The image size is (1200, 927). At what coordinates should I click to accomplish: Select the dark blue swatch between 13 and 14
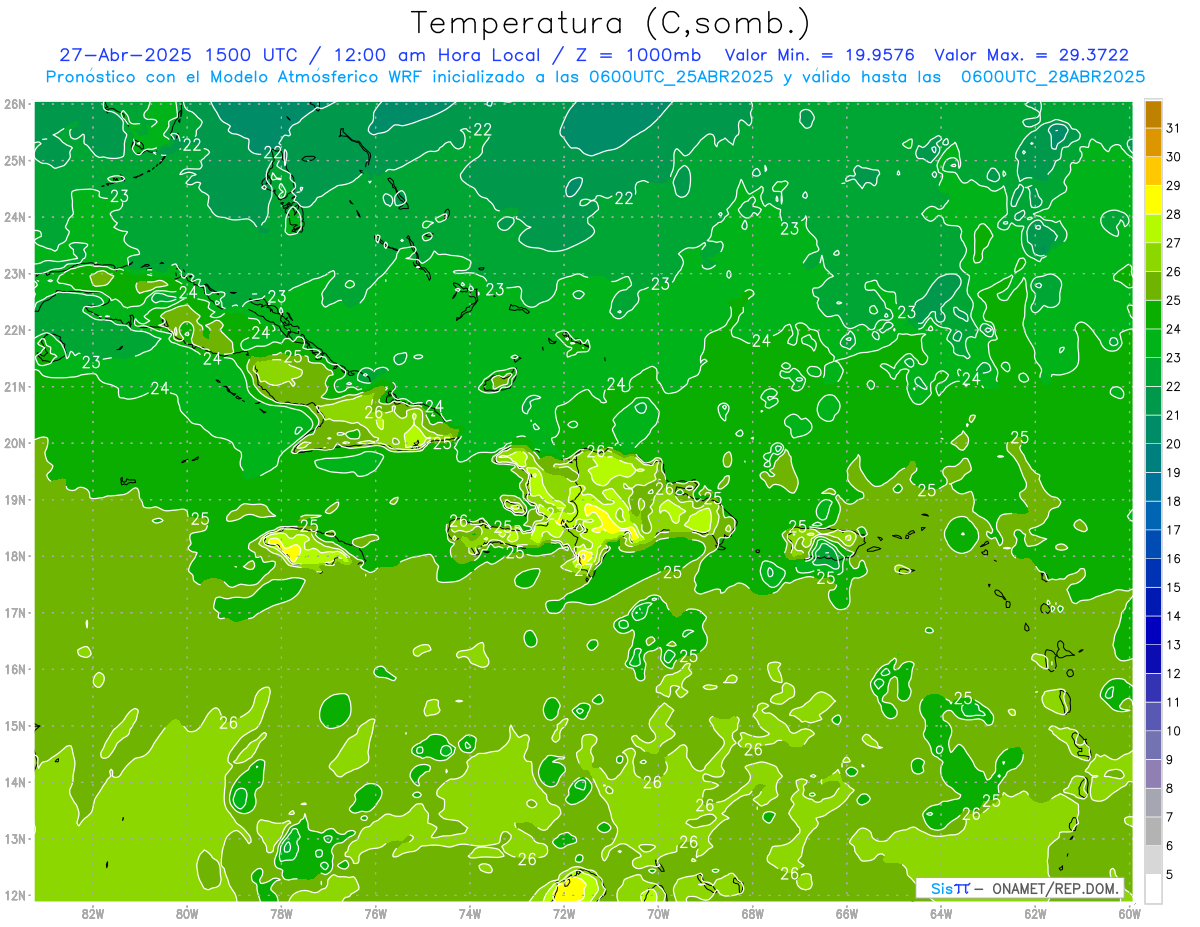[1153, 630]
